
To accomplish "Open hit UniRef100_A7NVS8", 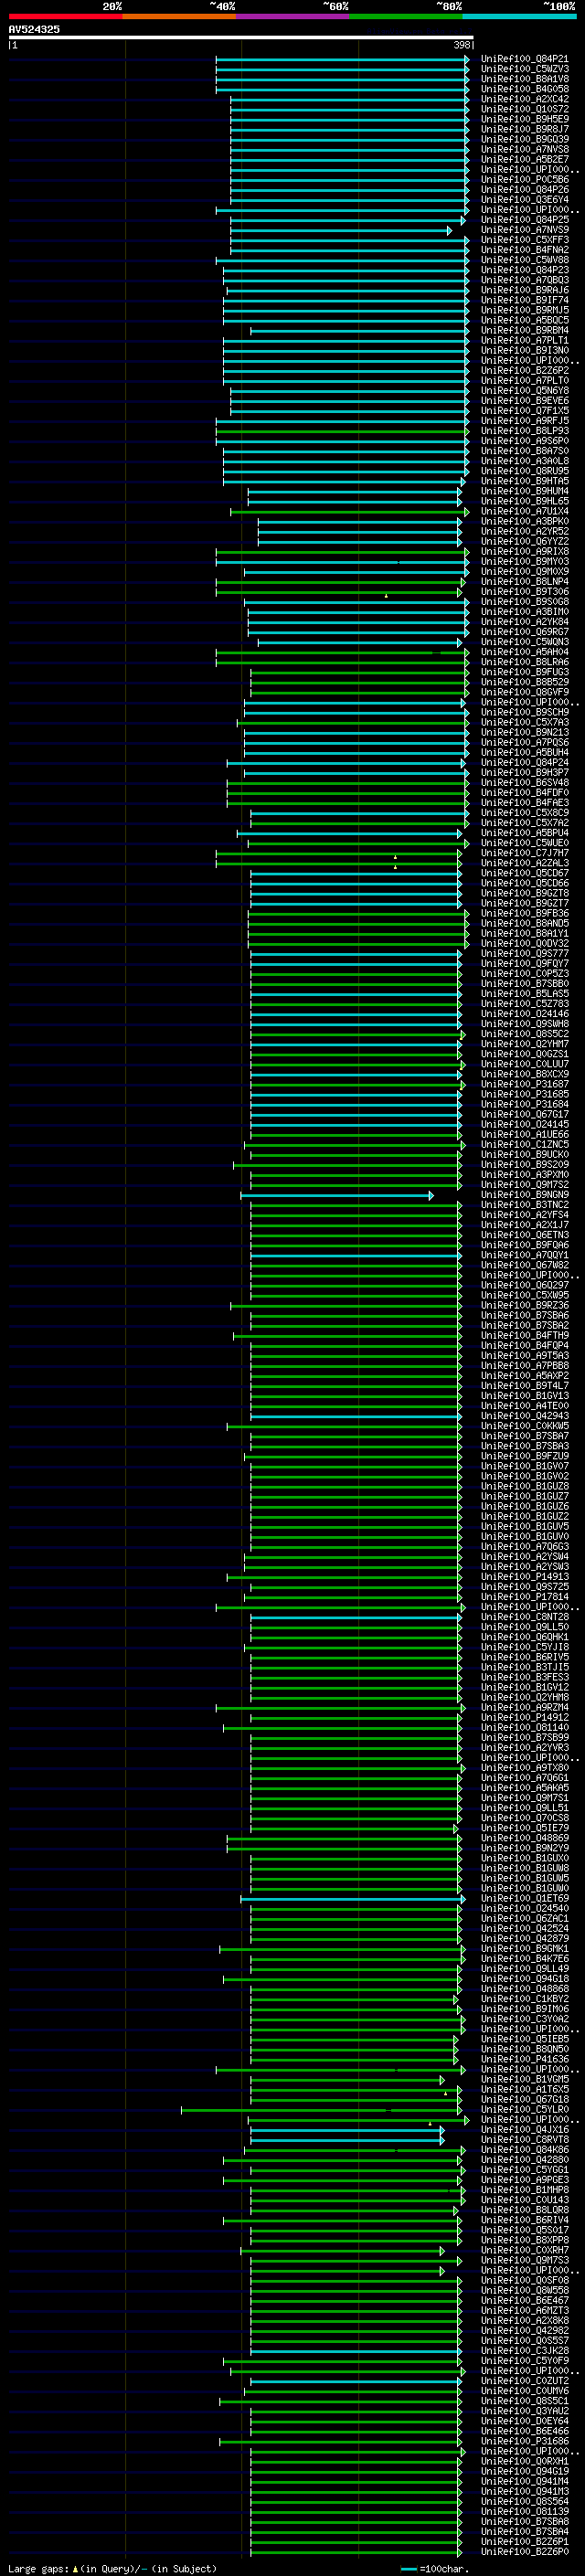I will 525,149.
